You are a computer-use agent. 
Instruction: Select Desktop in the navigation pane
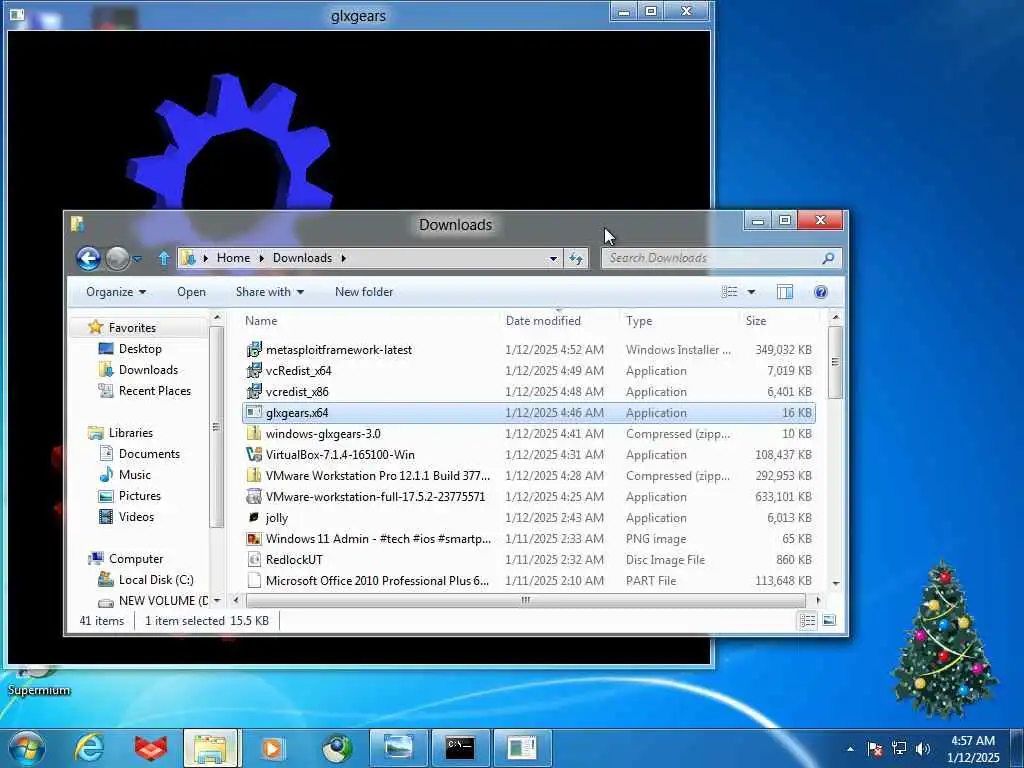coord(140,349)
